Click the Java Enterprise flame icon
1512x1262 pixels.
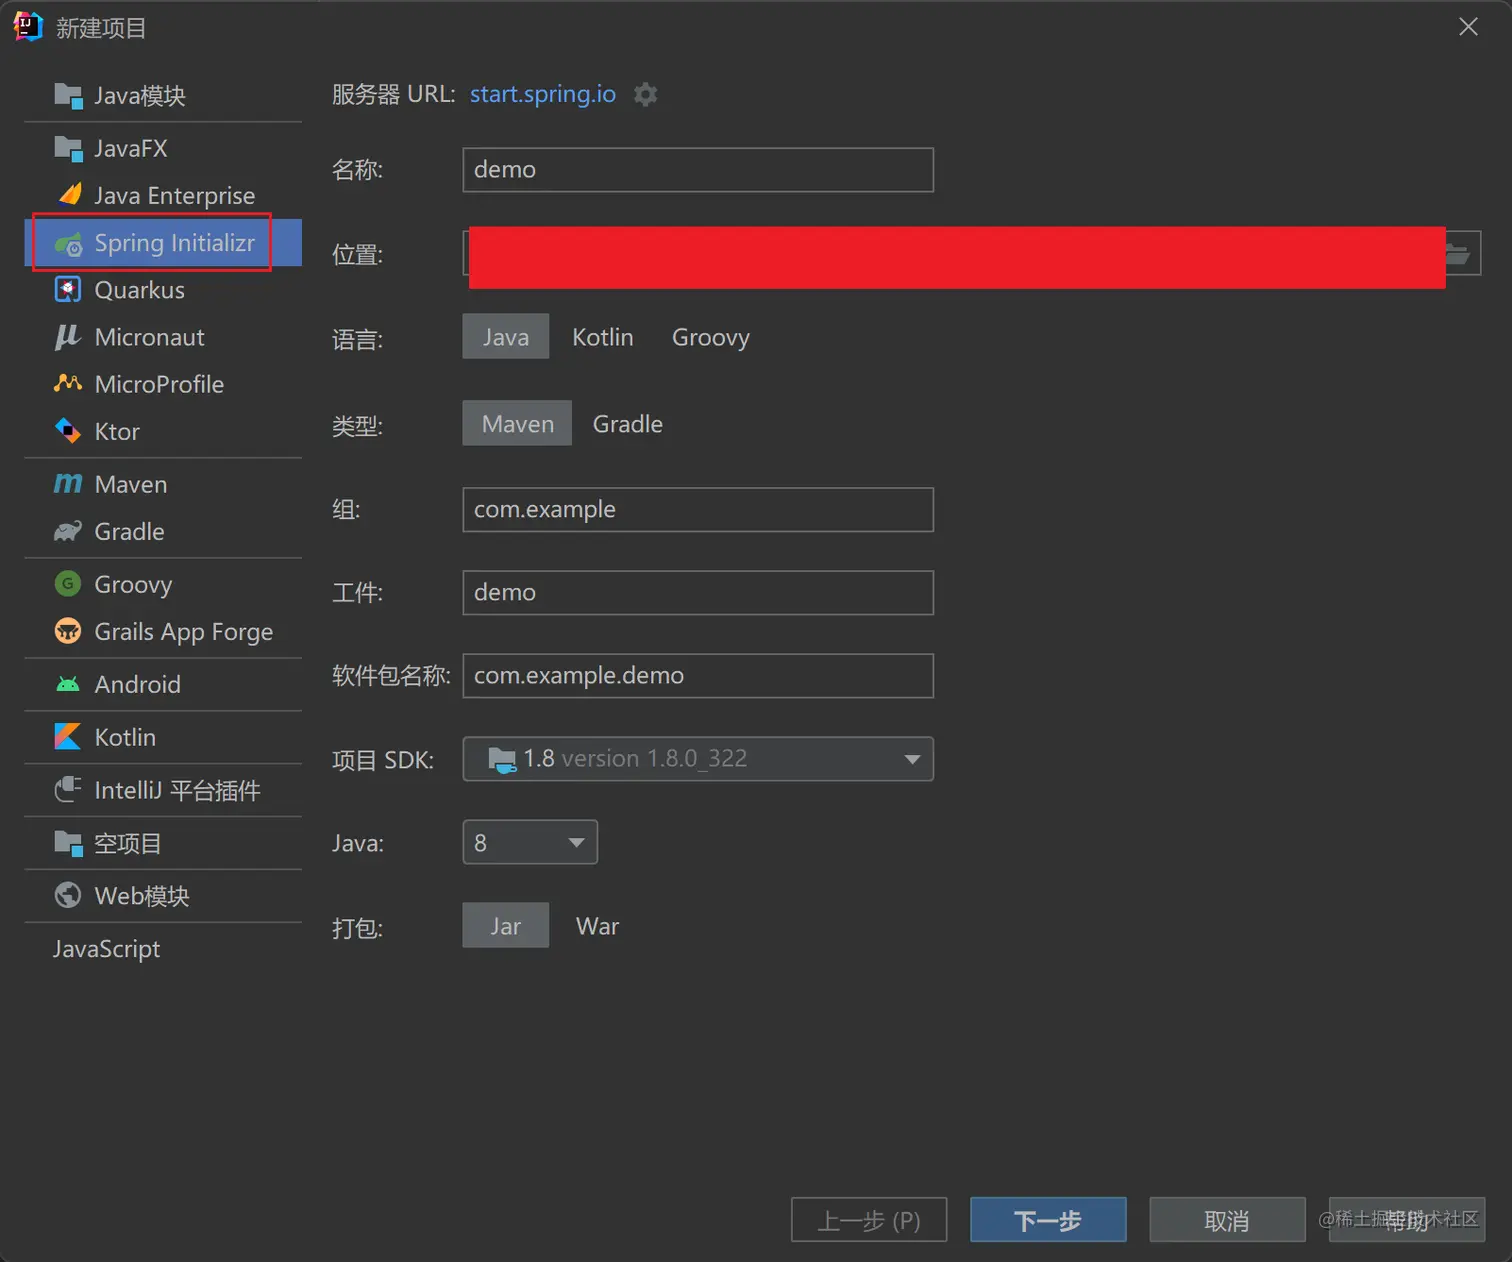[68, 195]
